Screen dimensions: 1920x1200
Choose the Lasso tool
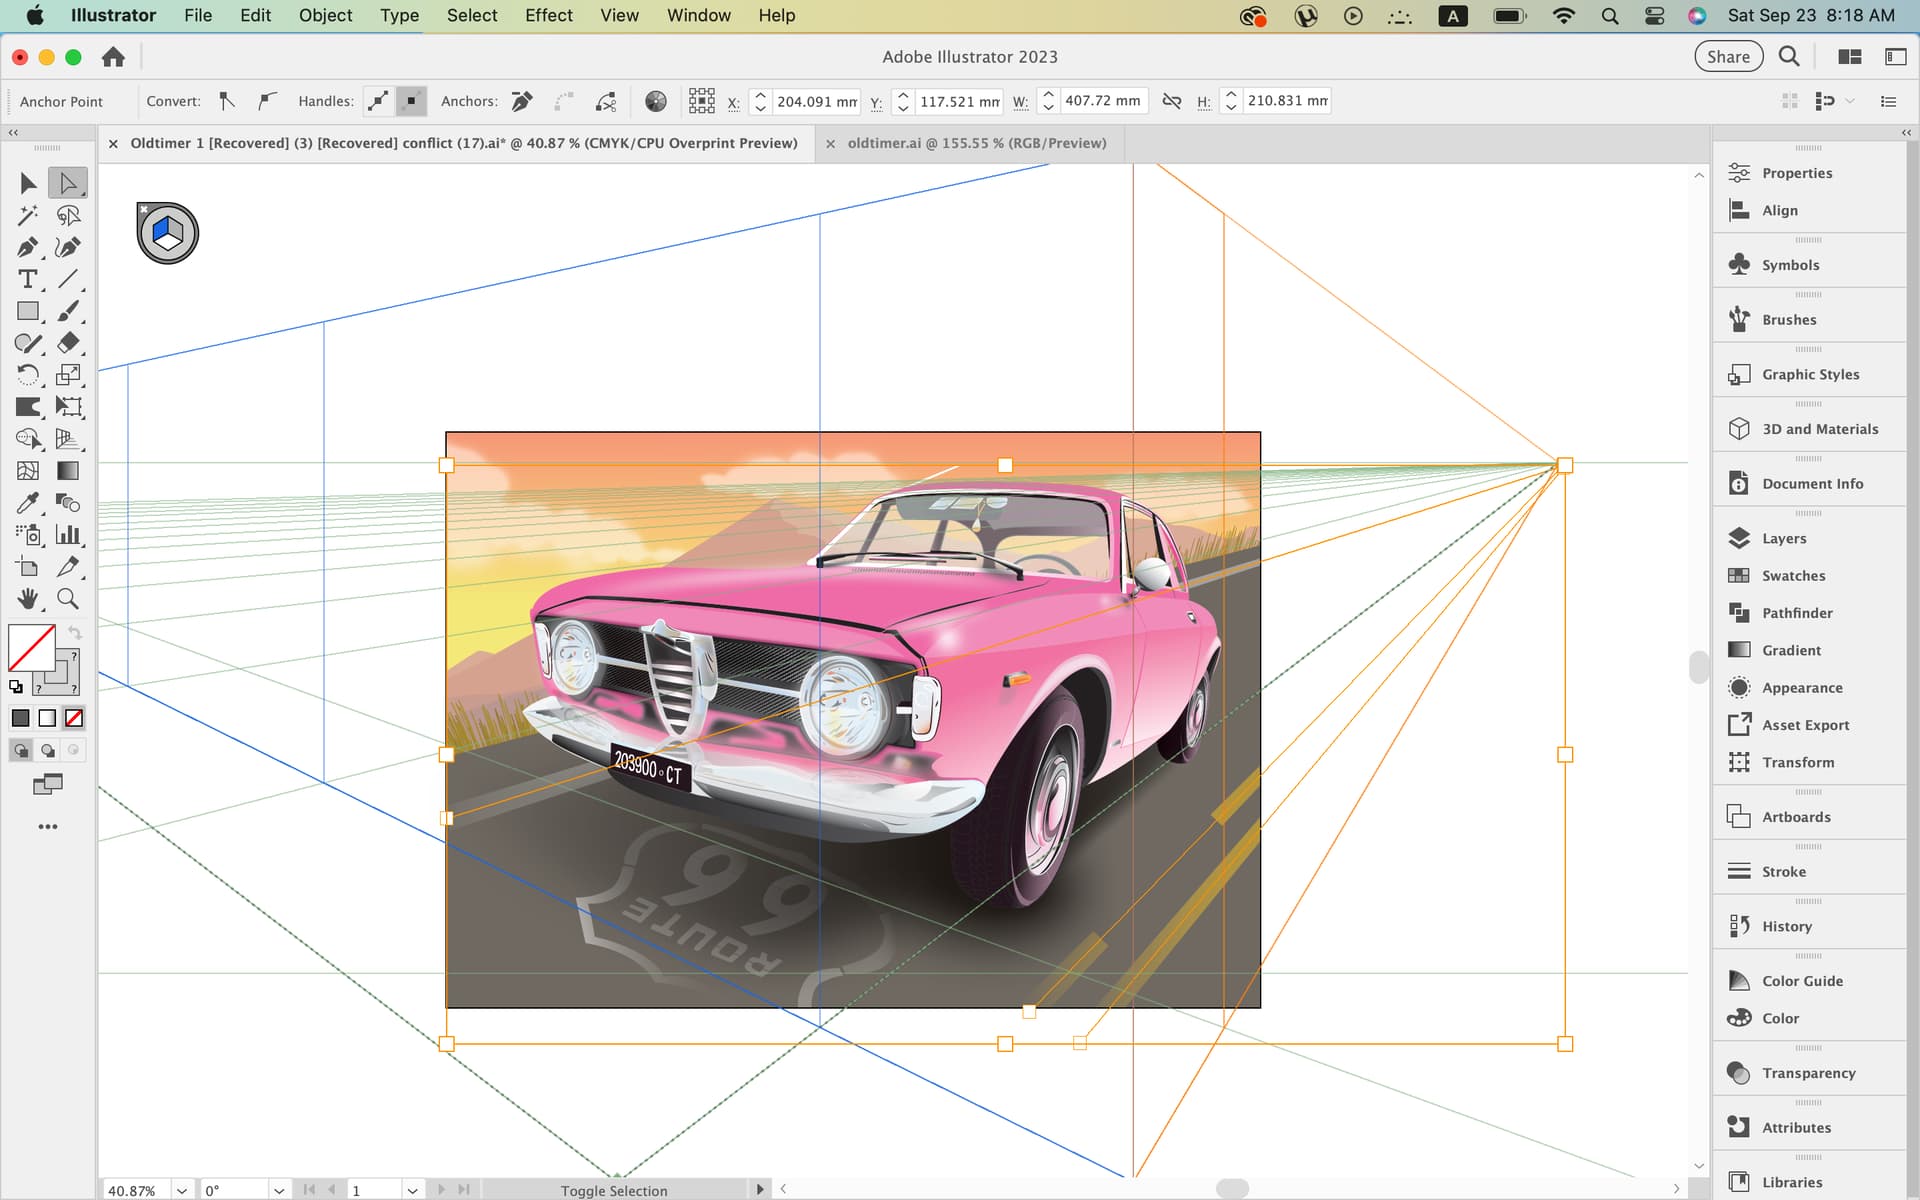68,215
